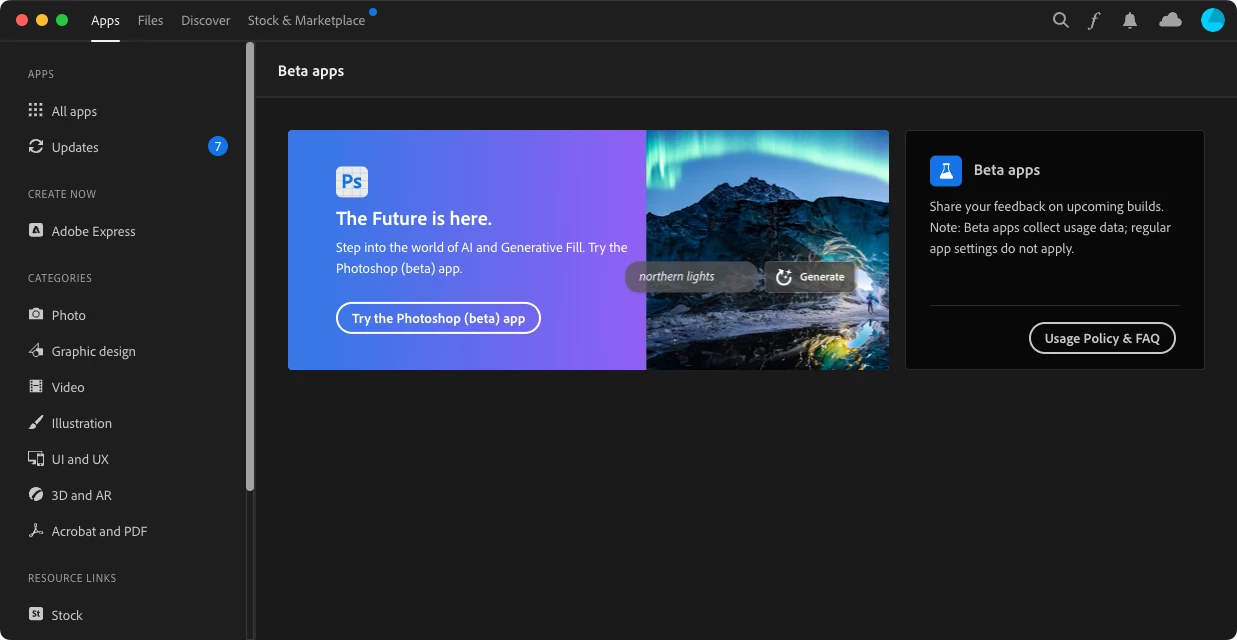The image size is (1237, 640).
Task: Check the cloud sync status icon
Action: [x=1170, y=20]
